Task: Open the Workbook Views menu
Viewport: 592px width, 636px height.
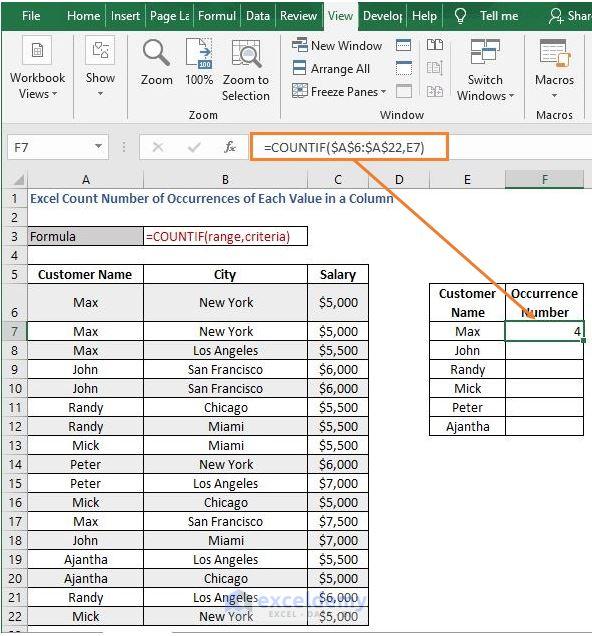Action: tap(37, 68)
